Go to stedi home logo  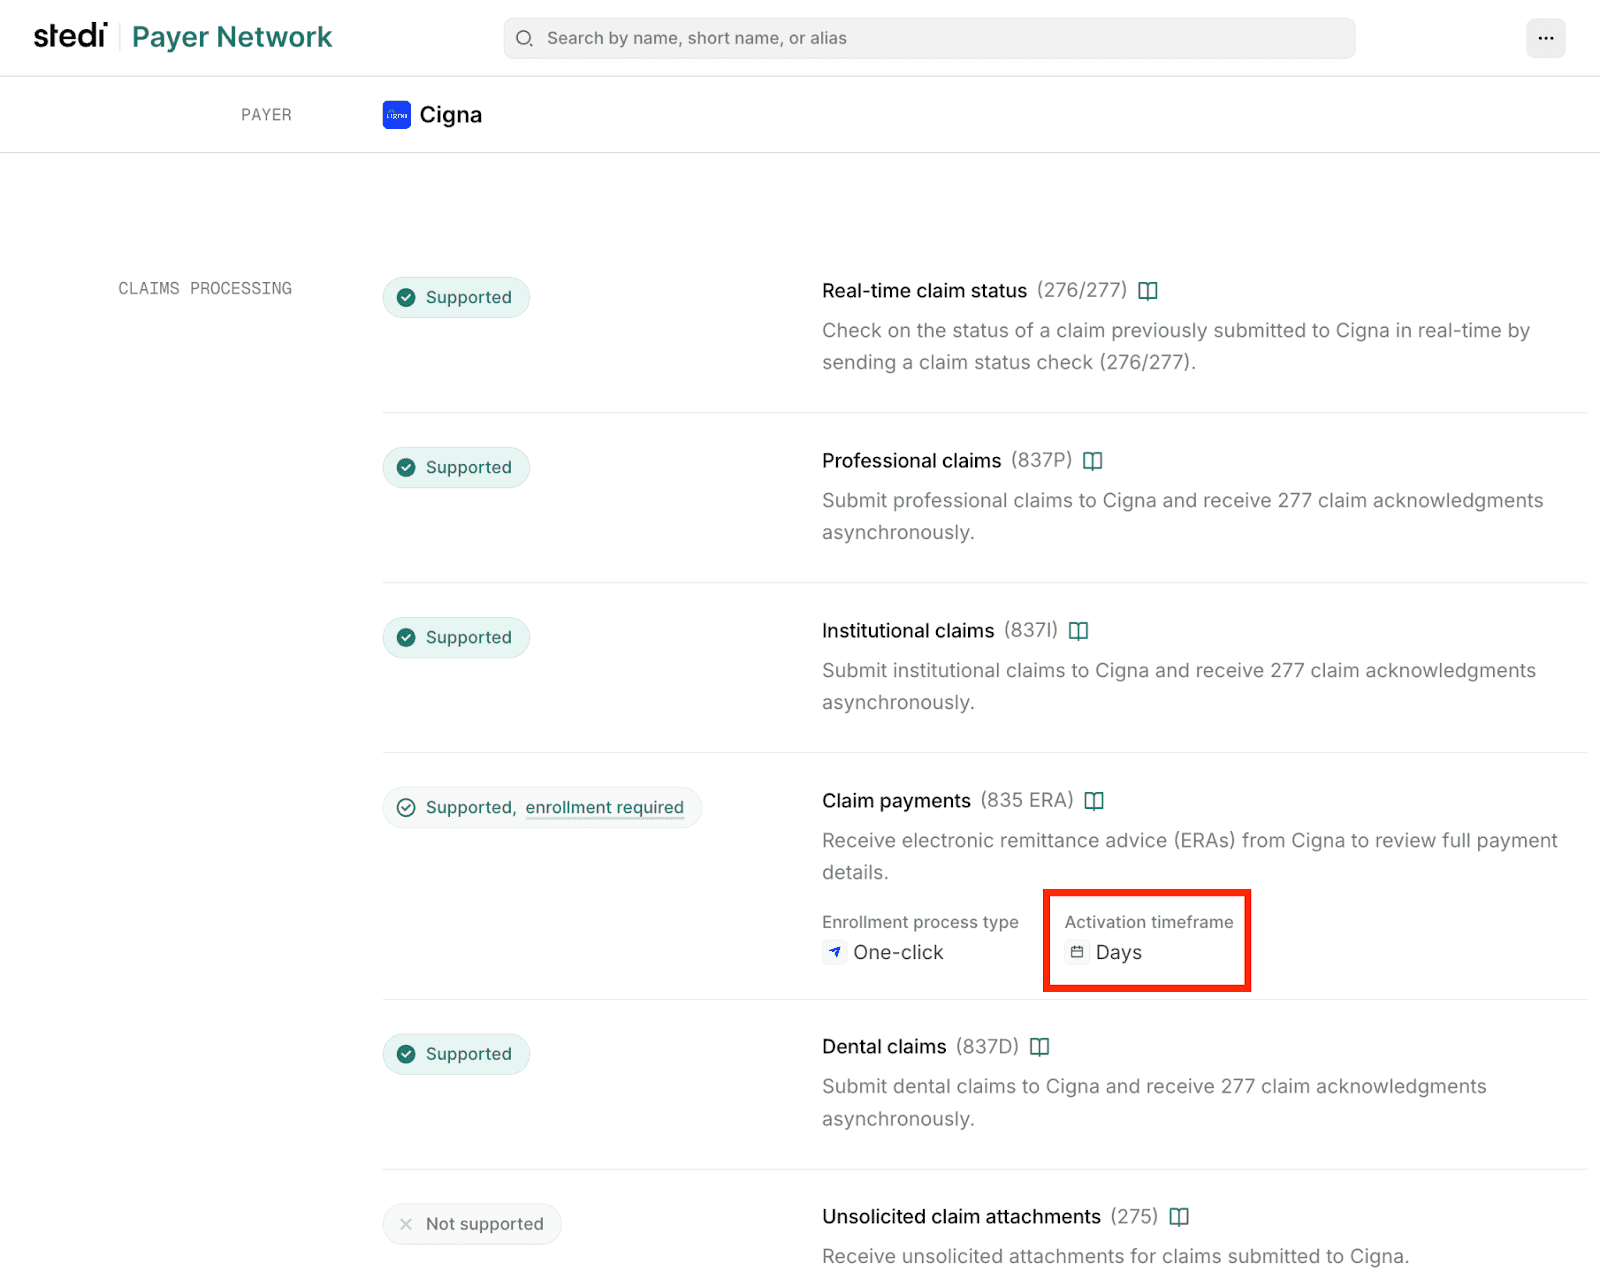(x=70, y=35)
